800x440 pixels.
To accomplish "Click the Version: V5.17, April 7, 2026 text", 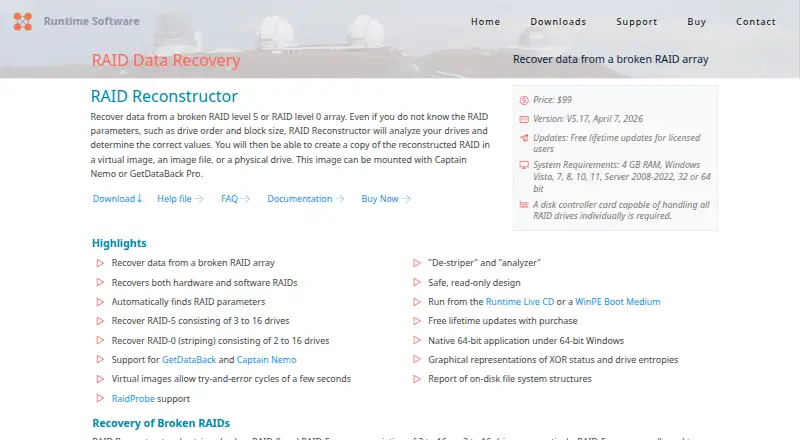I will coord(588,119).
